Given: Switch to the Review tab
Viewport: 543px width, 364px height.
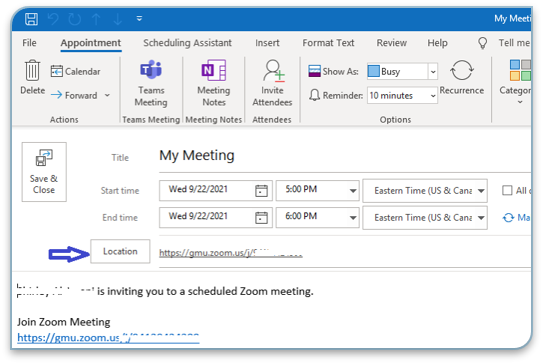Looking at the screenshot, I should tap(392, 43).
